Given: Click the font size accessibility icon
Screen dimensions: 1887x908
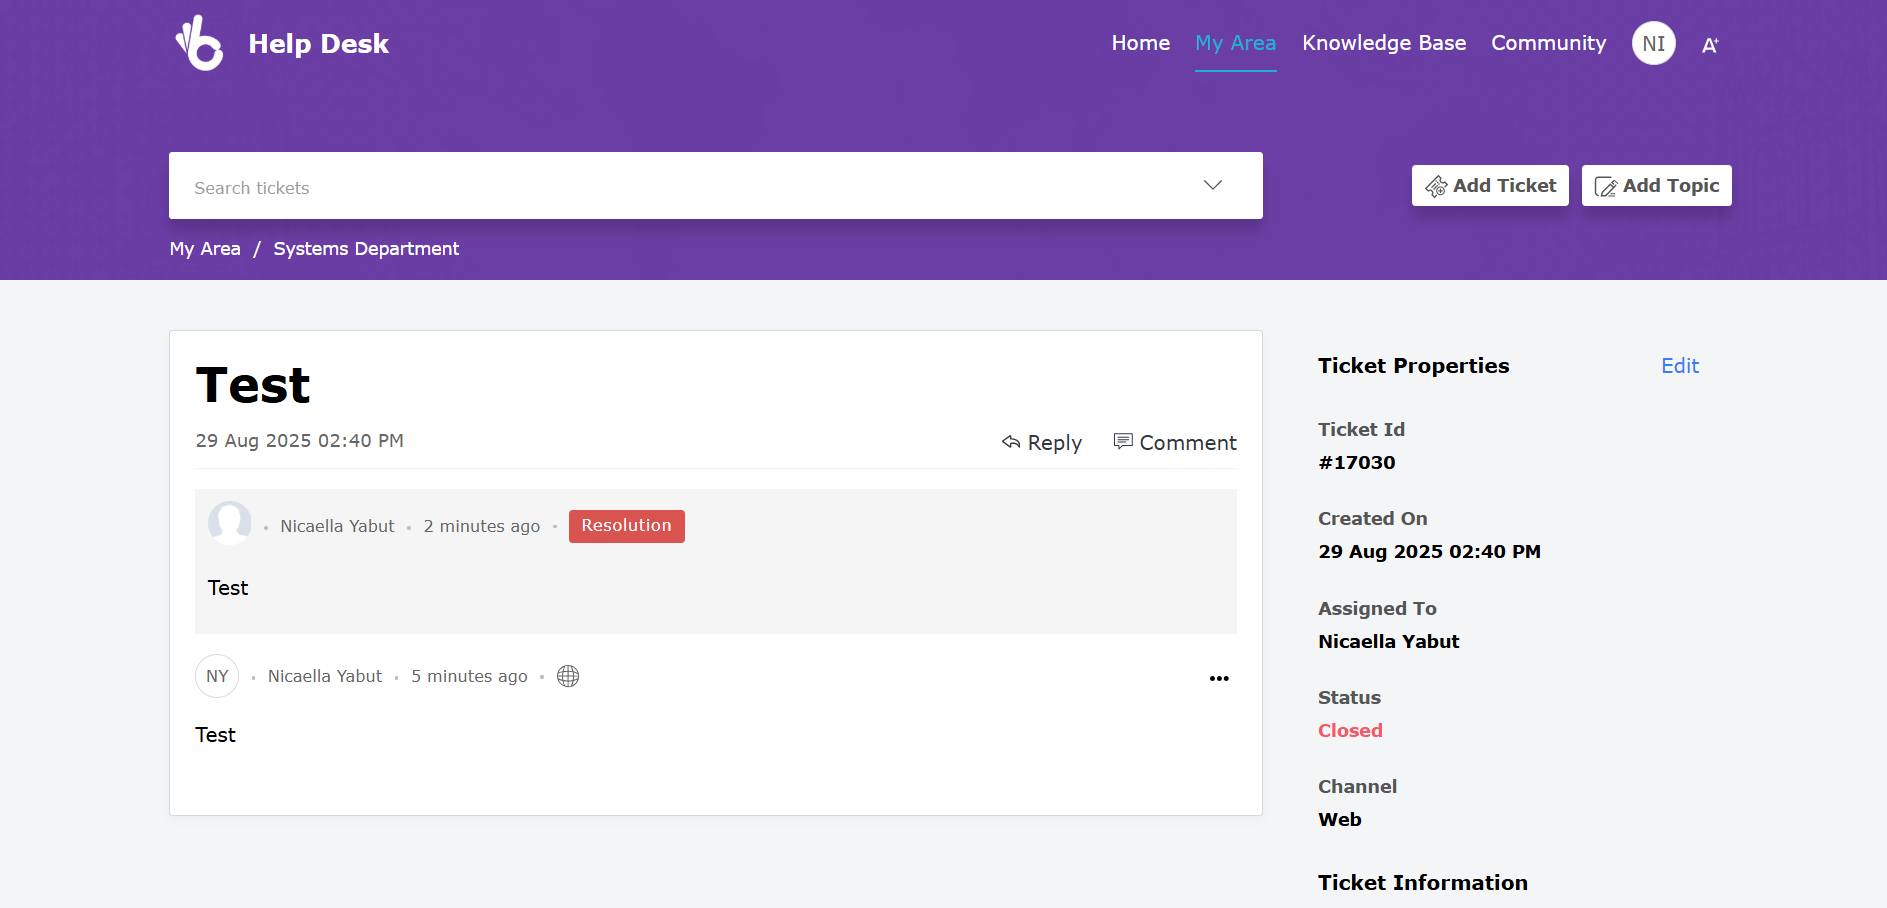Looking at the screenshot, I should click(1710, 45).
